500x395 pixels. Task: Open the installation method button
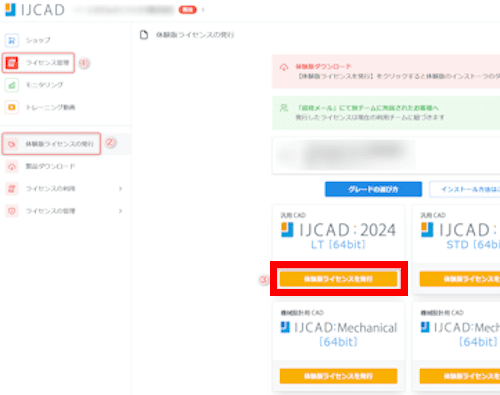(x=465, y=189)
